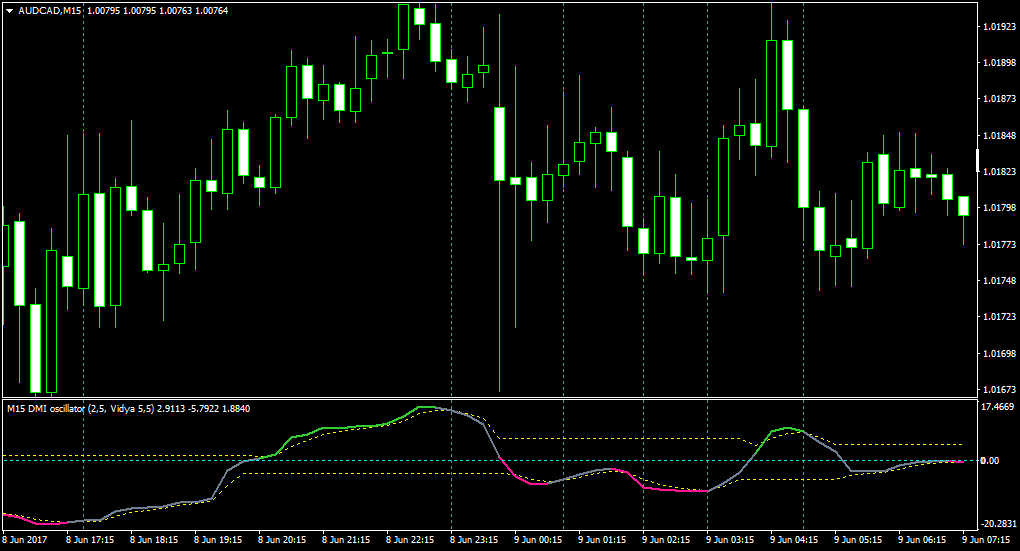This screenshot has width=1020, height=551.
Task: Click the oscillator zero level label 0.00
Action: tap(989, 461)
